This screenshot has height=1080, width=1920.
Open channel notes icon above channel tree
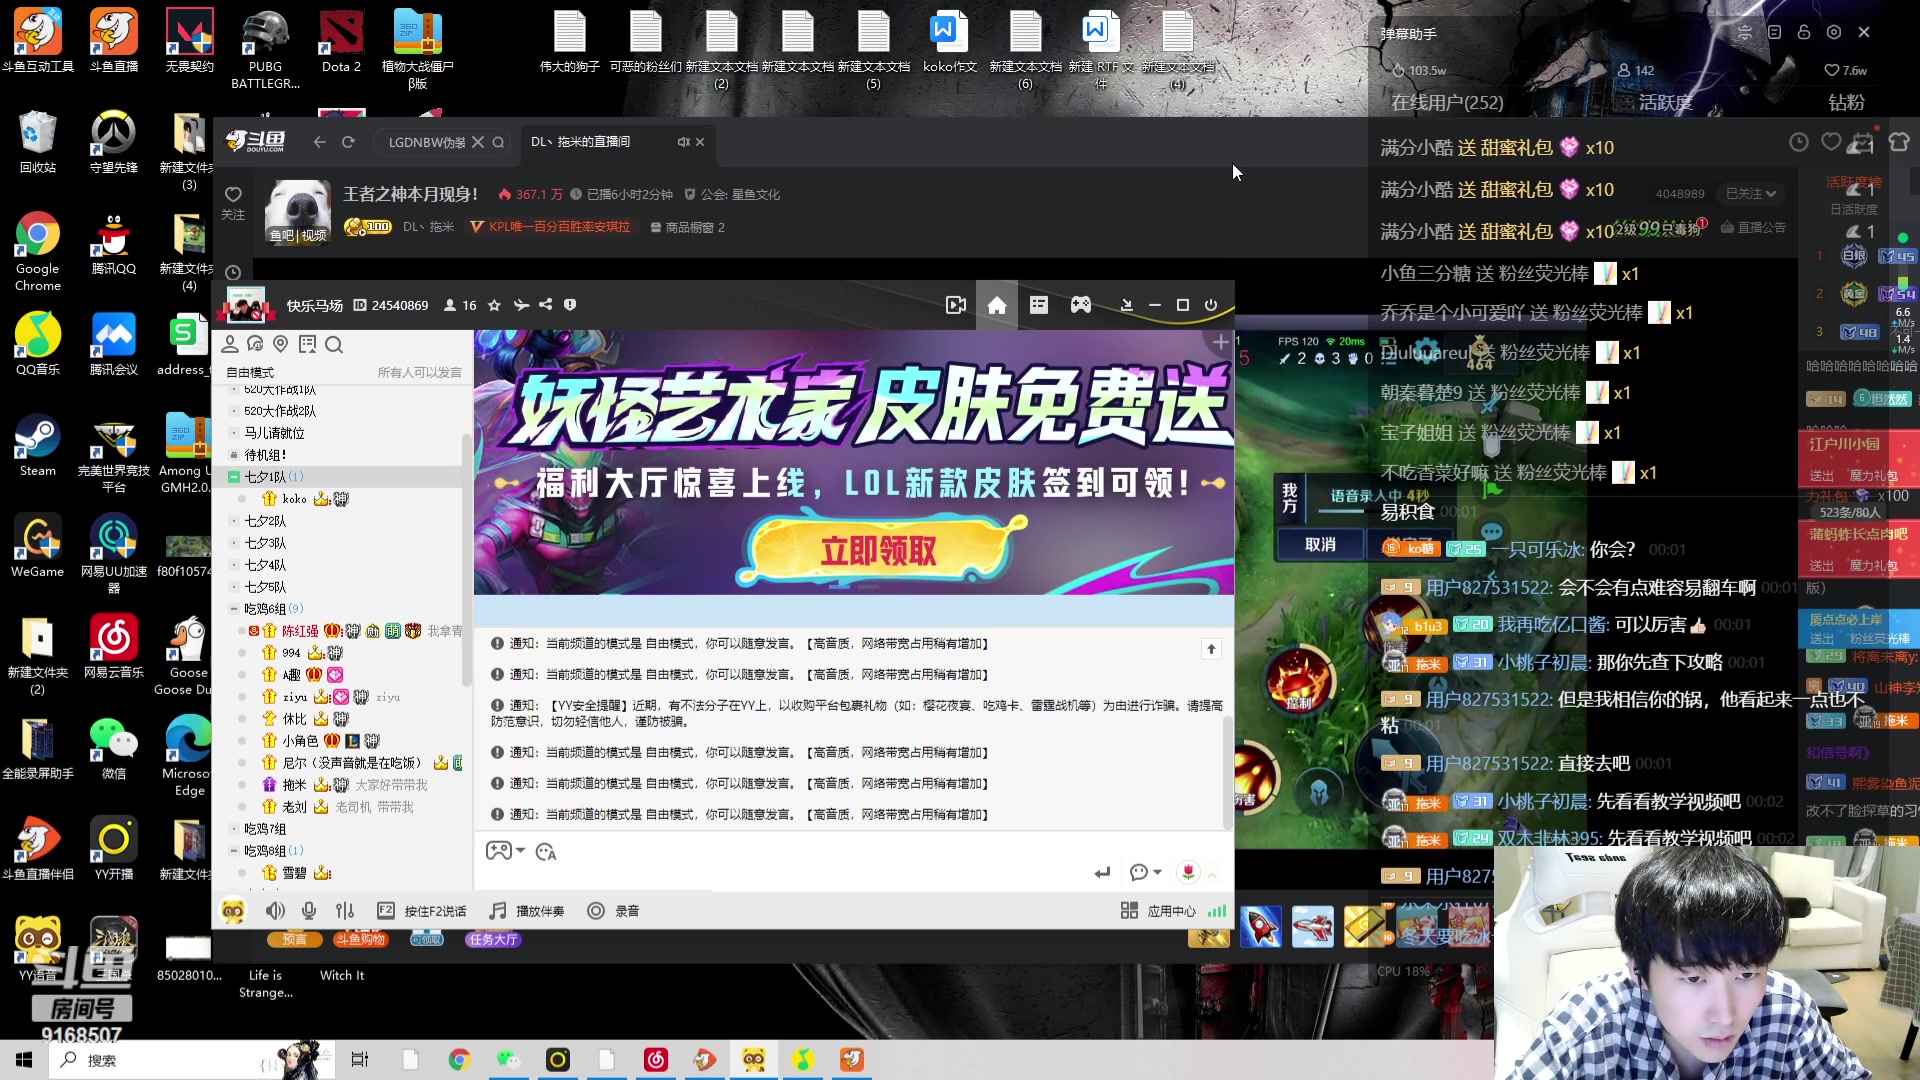[307, 344]
